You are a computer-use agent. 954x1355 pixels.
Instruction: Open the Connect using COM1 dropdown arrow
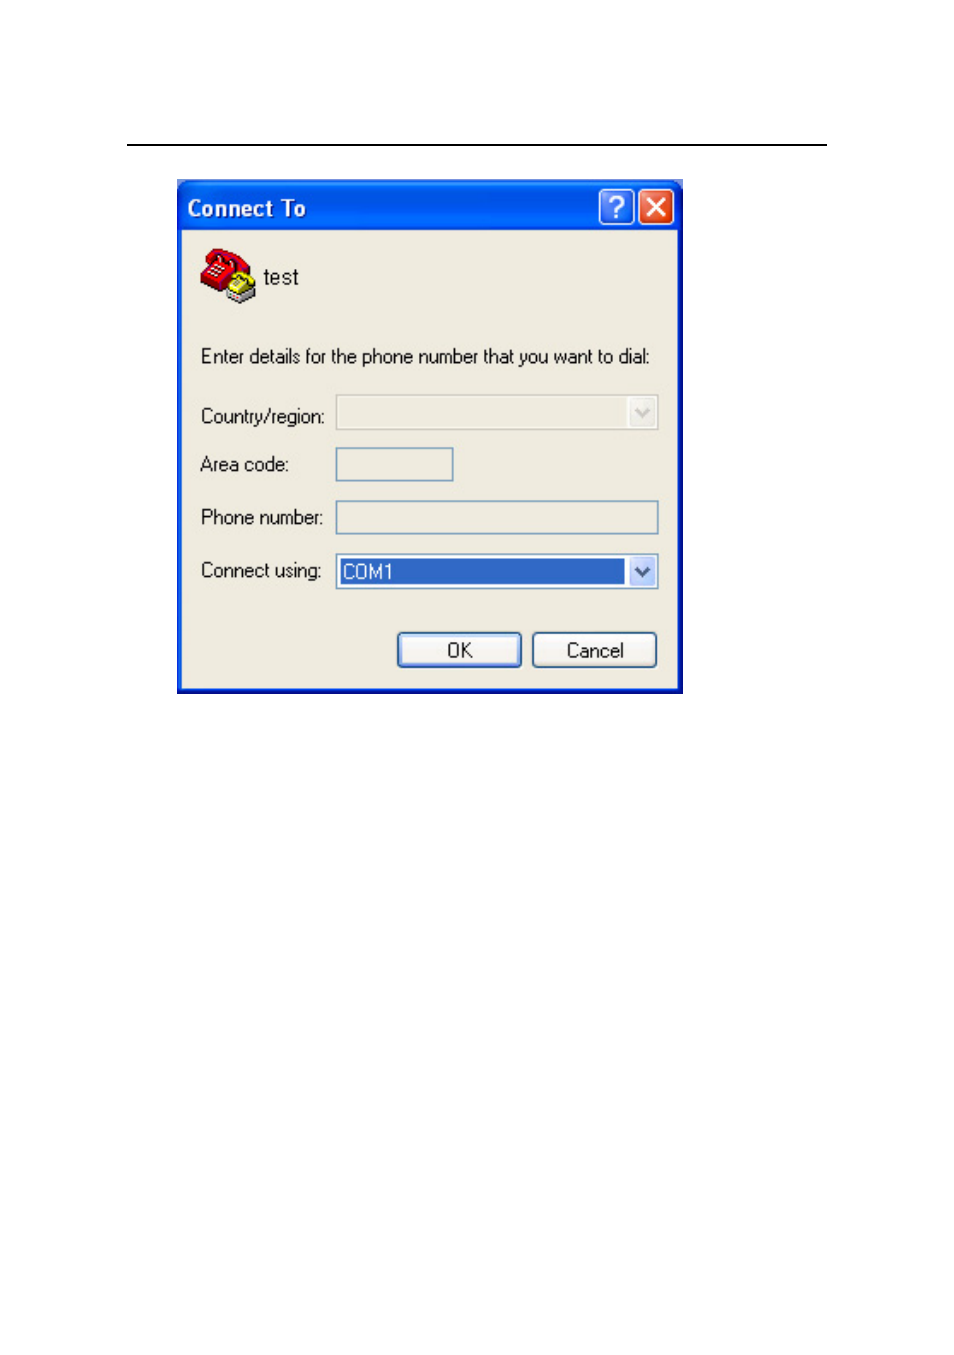click(x=642, y=572)
